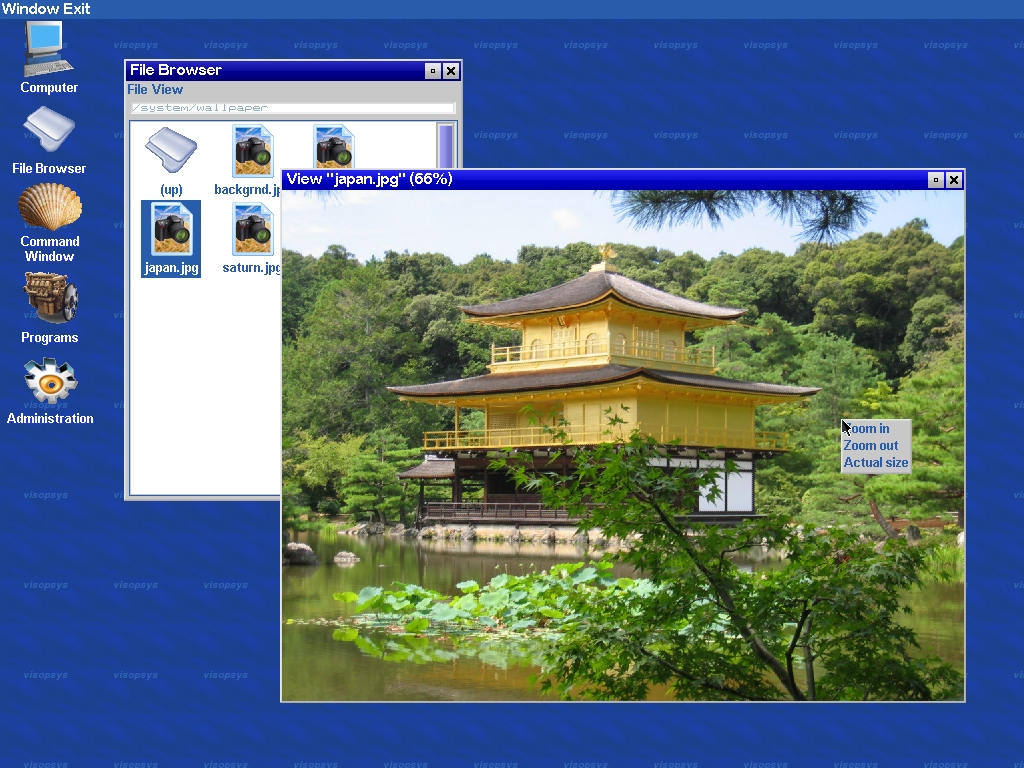Open the Programs engine icon

click(x=50, y=308)
